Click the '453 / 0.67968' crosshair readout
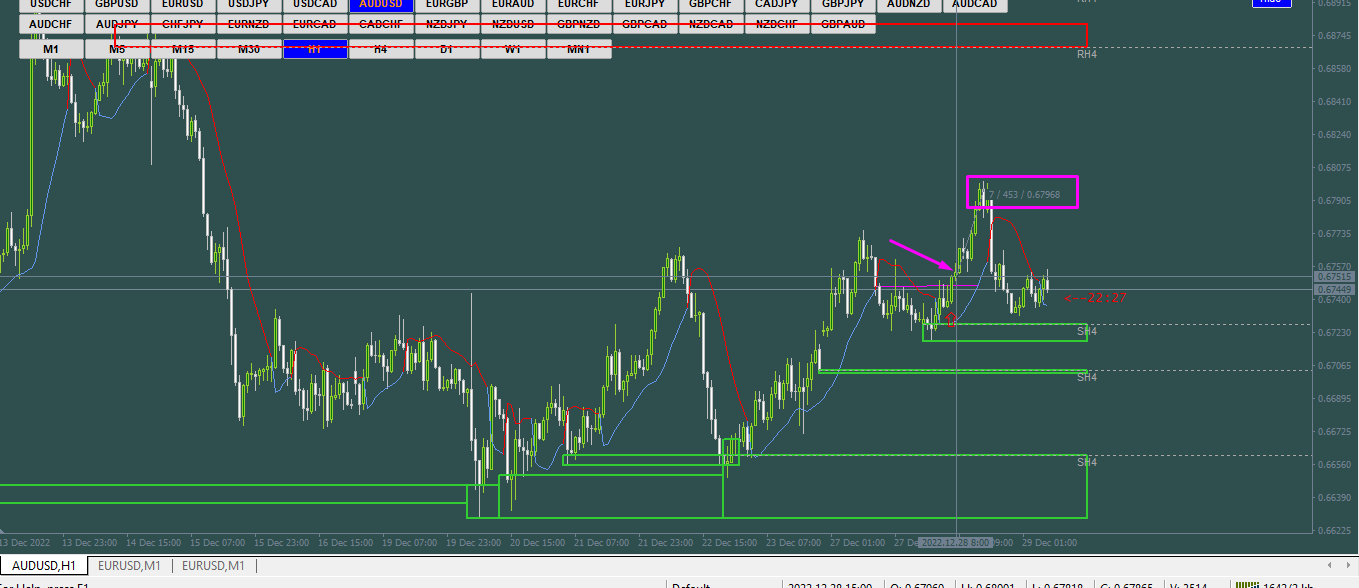This screenshot has width=1359, height=588. click(x=1023, y=193)
